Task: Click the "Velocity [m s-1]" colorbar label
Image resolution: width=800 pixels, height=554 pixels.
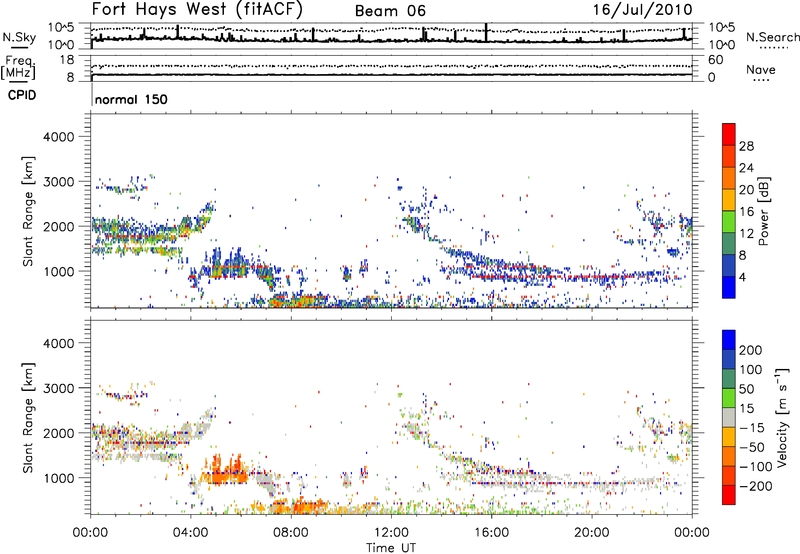Action: tap(782, 417)
